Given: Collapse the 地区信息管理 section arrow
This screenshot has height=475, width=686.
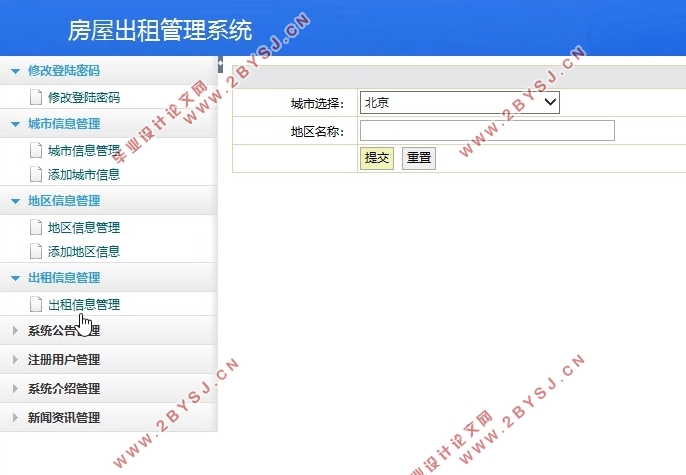Looking at the screenshot, I should coord(15,201).
